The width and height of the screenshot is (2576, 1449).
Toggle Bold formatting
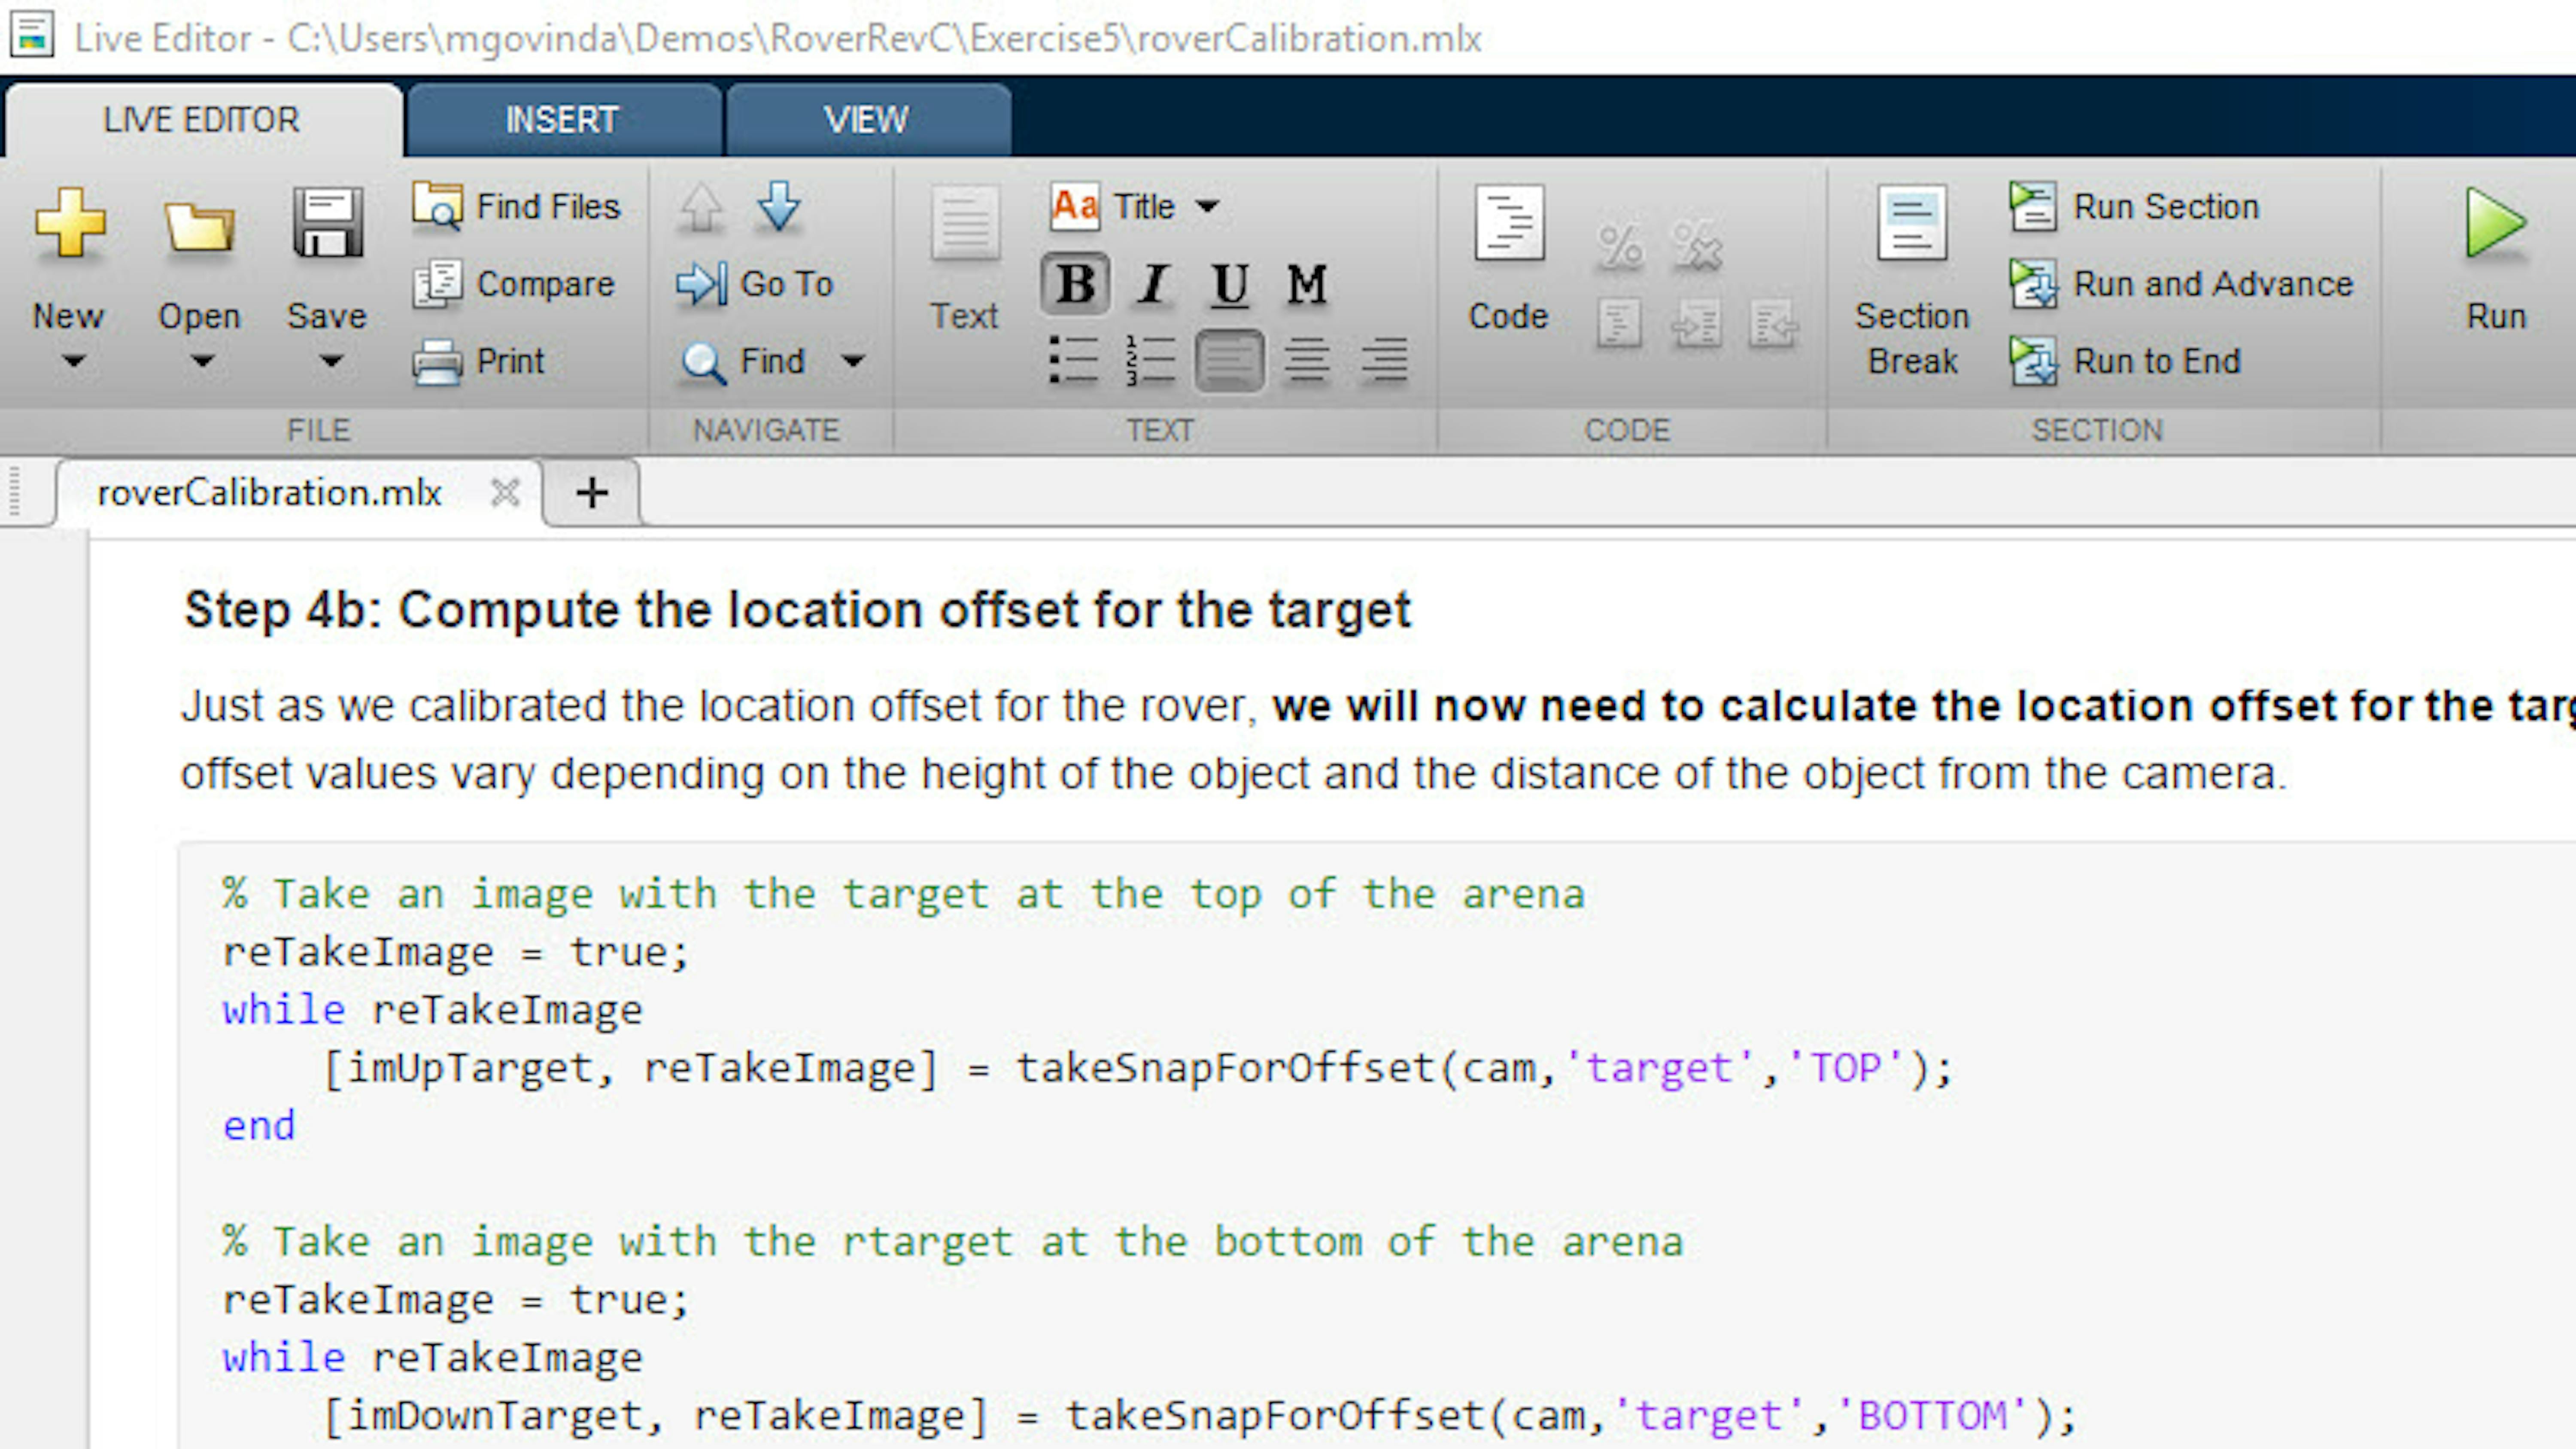pos(1075,284)
